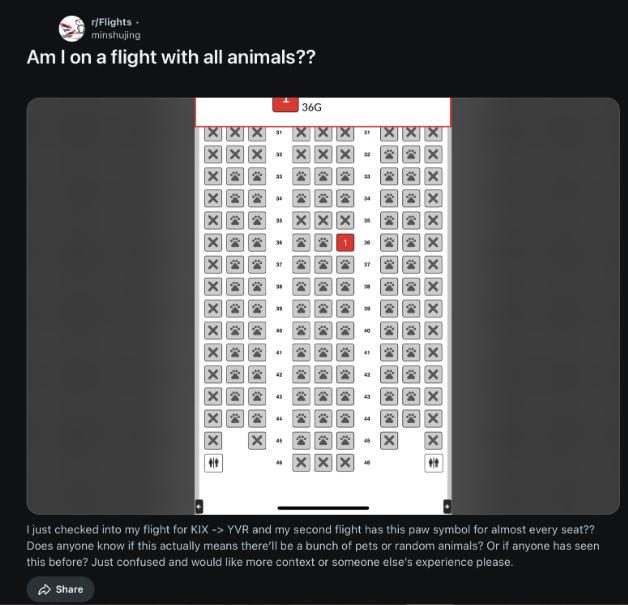Viewport: 628px width, 605px height.
Task: Open post title 'Am I on a flight with all animals??'
Action: point(171,57)
